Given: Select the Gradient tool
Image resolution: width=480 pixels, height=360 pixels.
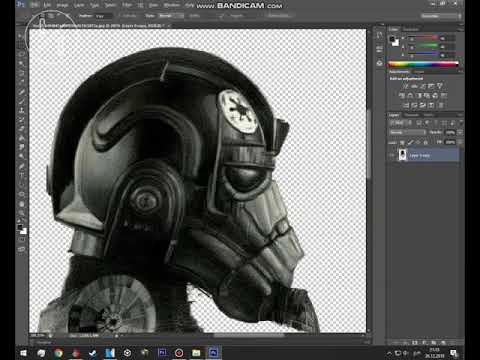Looking at the screenshot, I should [21, 138].
